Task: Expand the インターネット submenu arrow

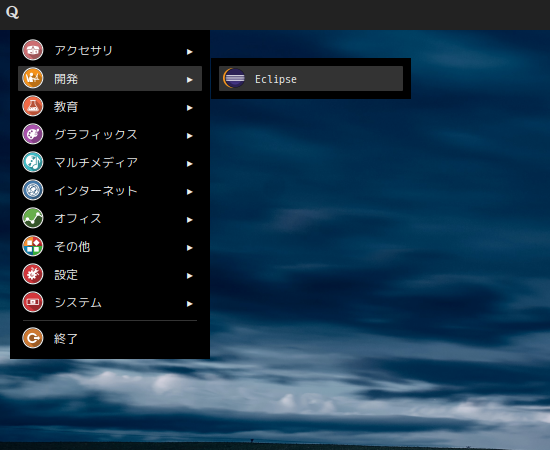Action: 190,192
